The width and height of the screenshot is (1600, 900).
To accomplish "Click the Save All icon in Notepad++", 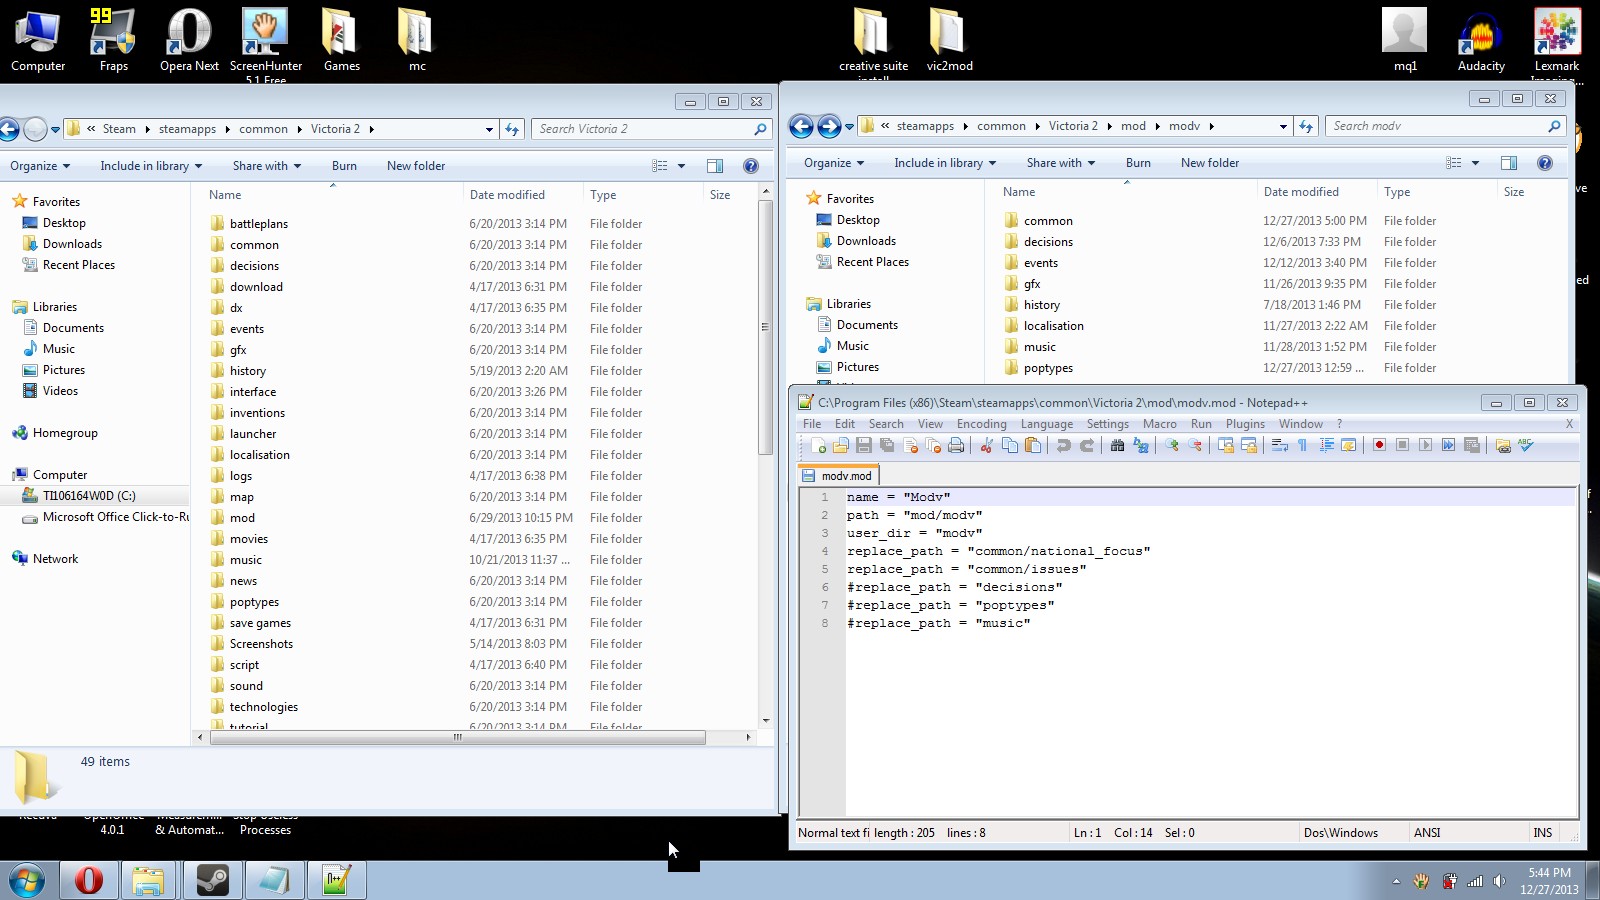I will pyautogui.click(x=887, y=446).
